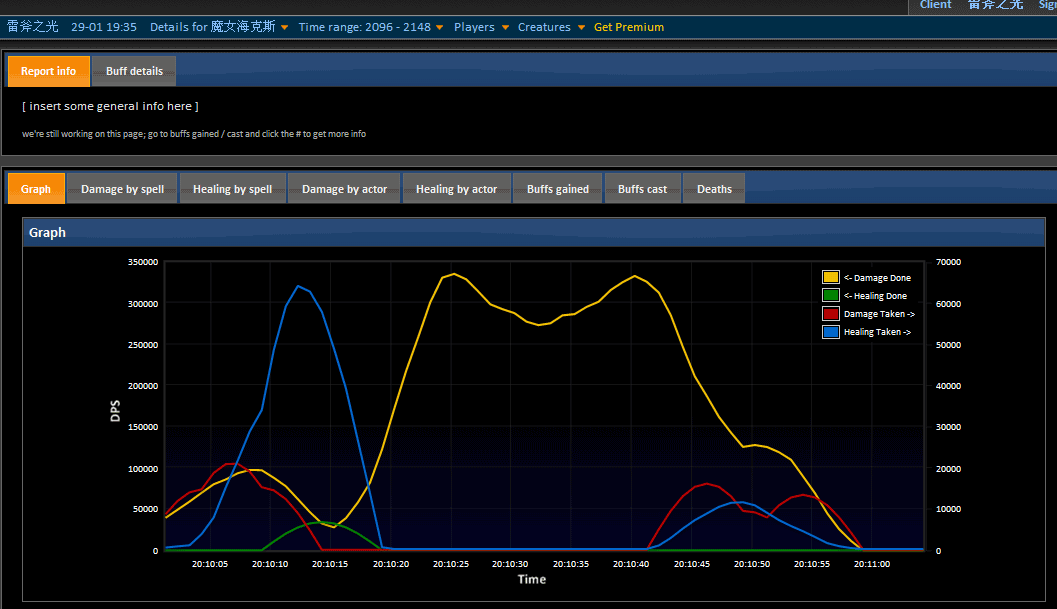Click the Get Premium link

tap(629, 27)
